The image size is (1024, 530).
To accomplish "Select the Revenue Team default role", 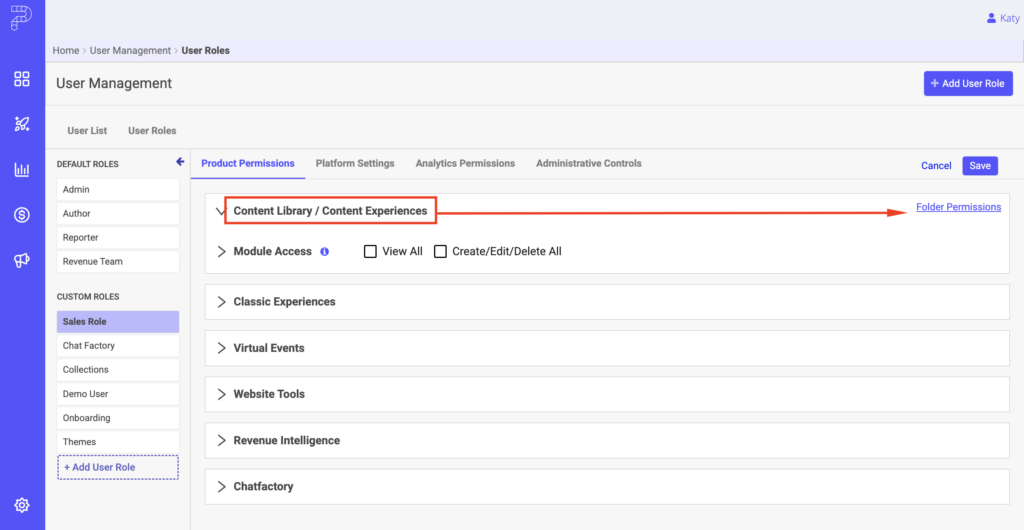I will (x=118, y=261).
